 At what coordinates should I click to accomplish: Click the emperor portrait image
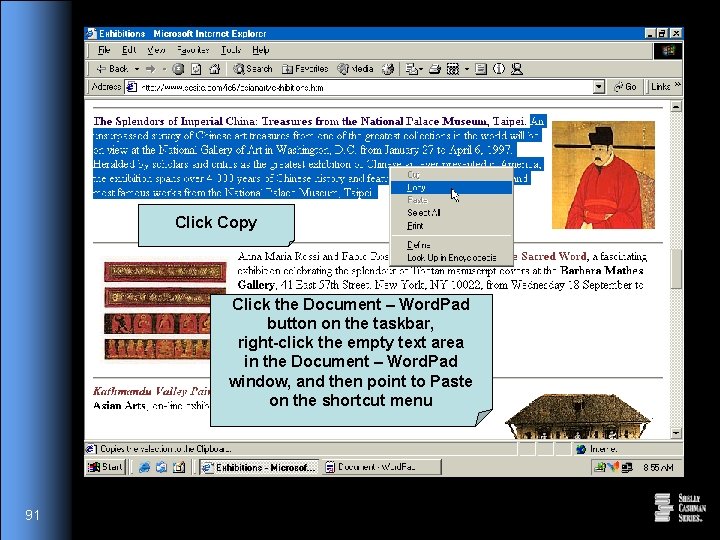pyautogui.click(x=603, y=175)
